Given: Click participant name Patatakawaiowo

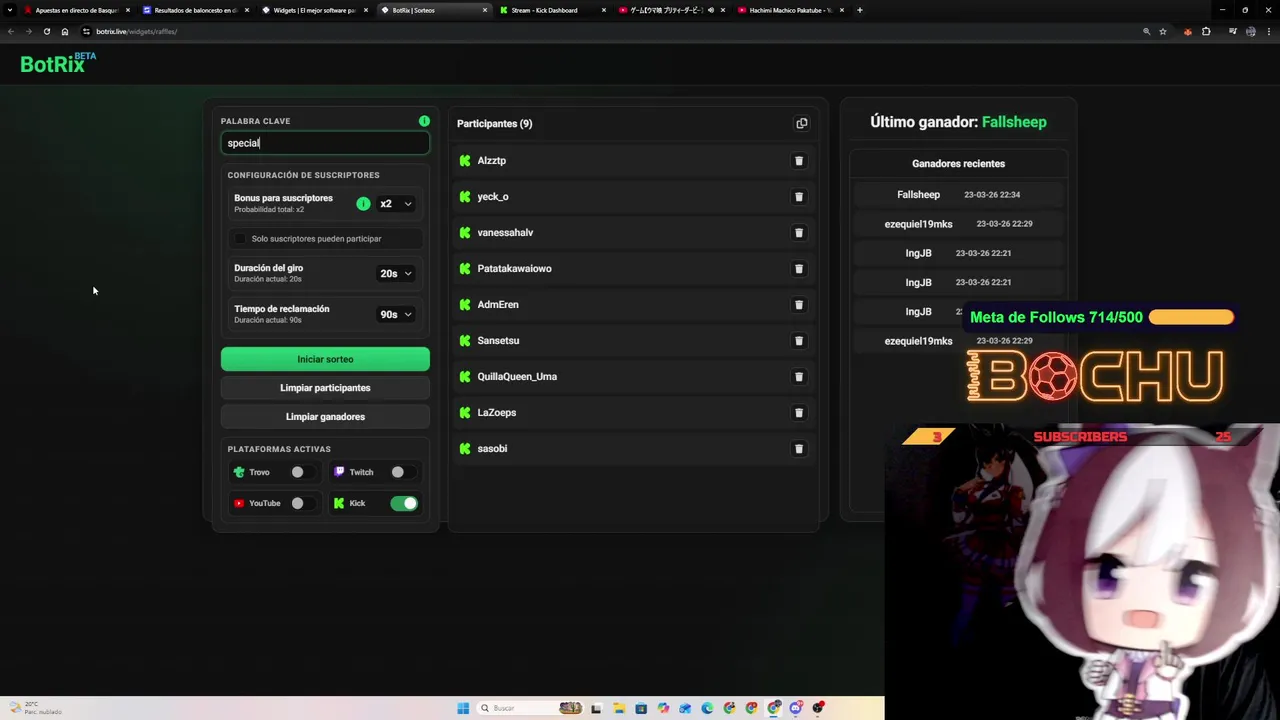Looking at the screenshot, I should coord(514,269).
